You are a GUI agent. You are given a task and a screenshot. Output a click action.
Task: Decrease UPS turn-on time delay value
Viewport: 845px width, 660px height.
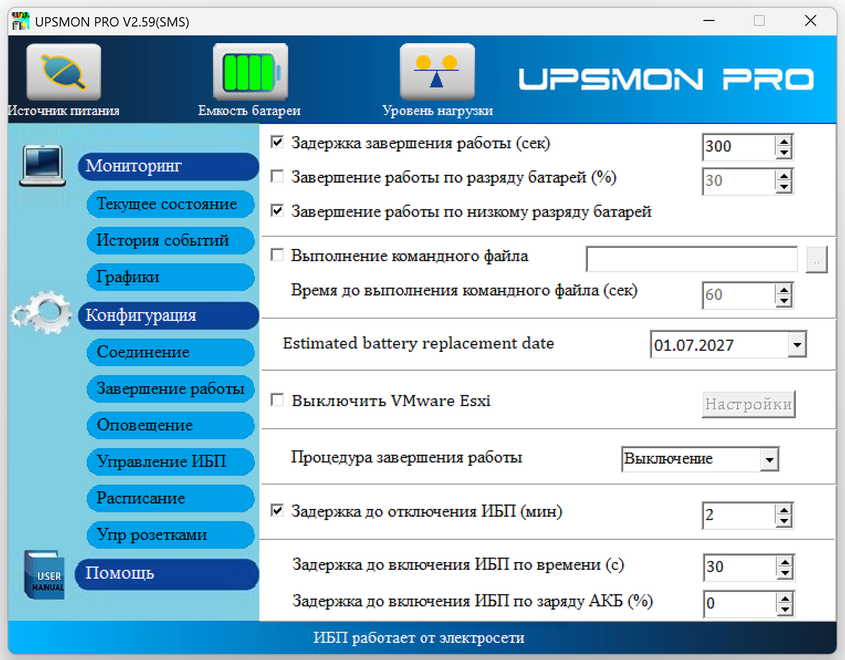(x=785, y=573)
